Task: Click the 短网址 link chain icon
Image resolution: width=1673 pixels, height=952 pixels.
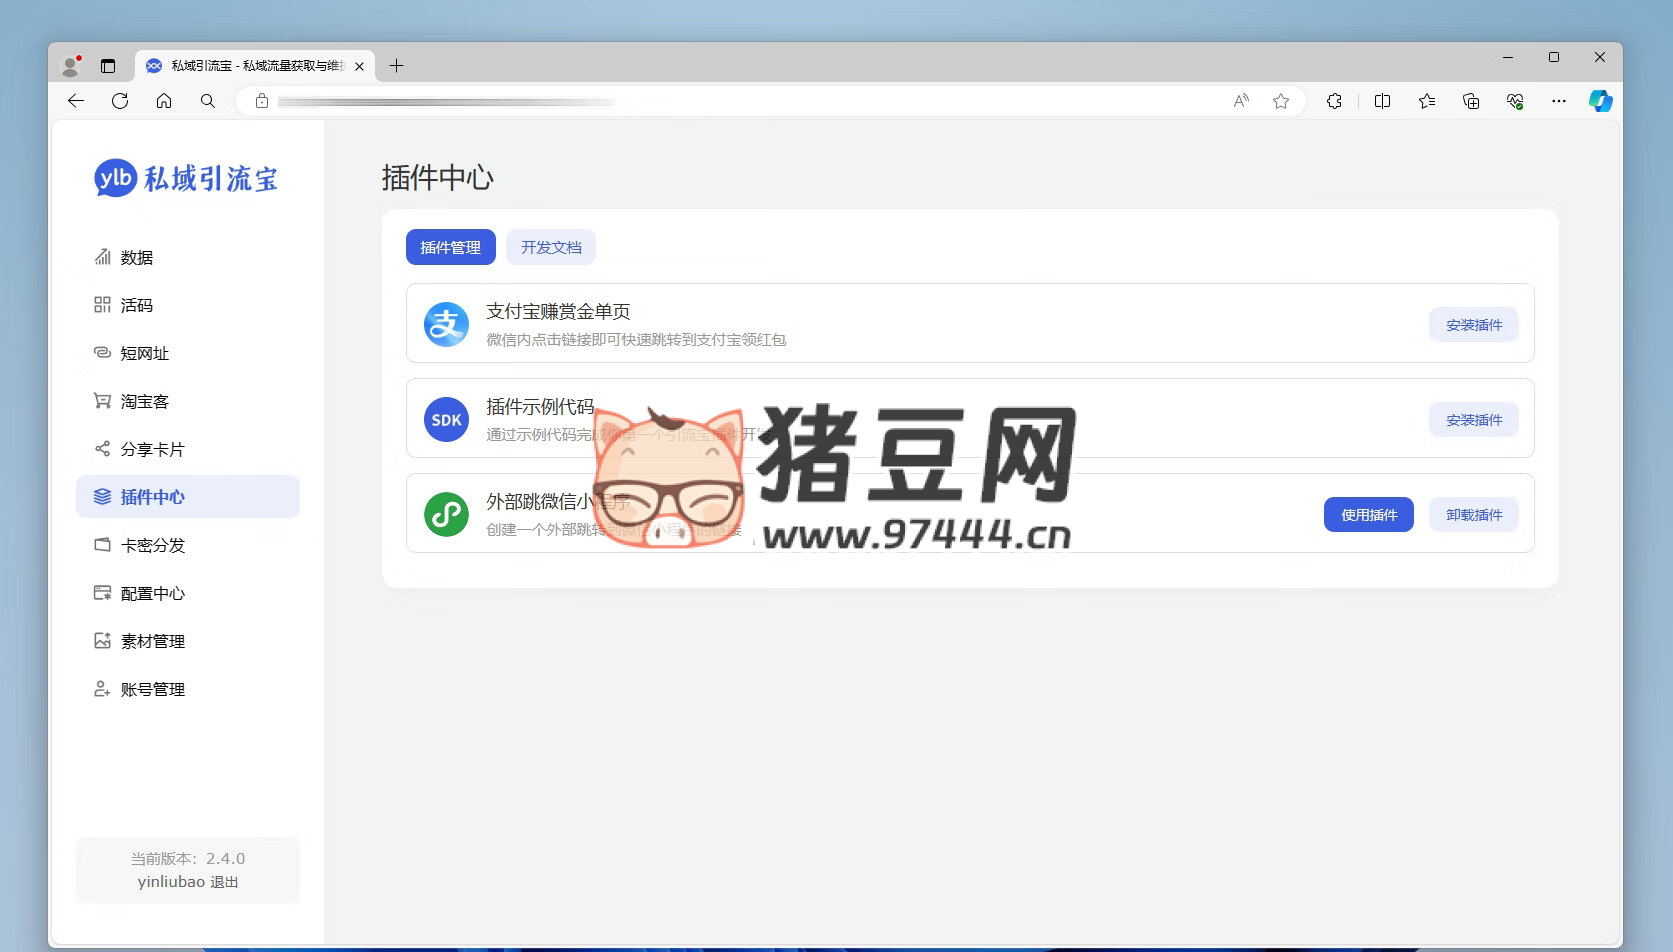Action: coord(102,353)
